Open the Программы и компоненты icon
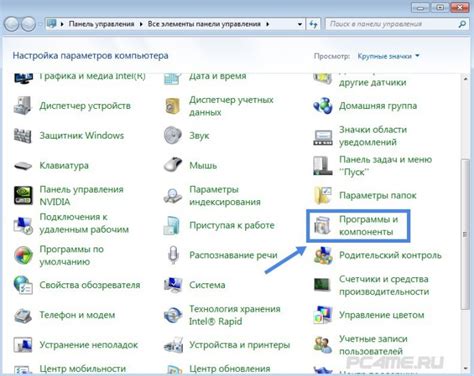This screenshot has height=376, width=474. [323, 225]
